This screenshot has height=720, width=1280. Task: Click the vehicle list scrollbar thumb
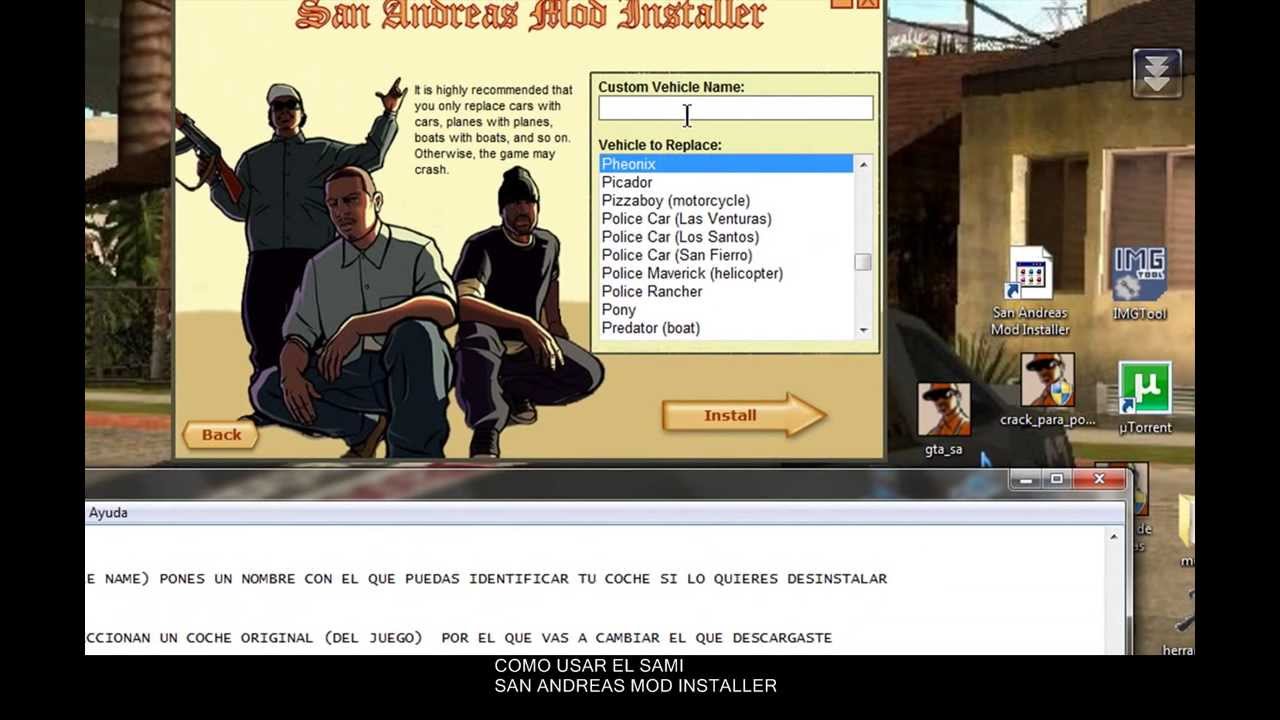click(x=863, y=262)
